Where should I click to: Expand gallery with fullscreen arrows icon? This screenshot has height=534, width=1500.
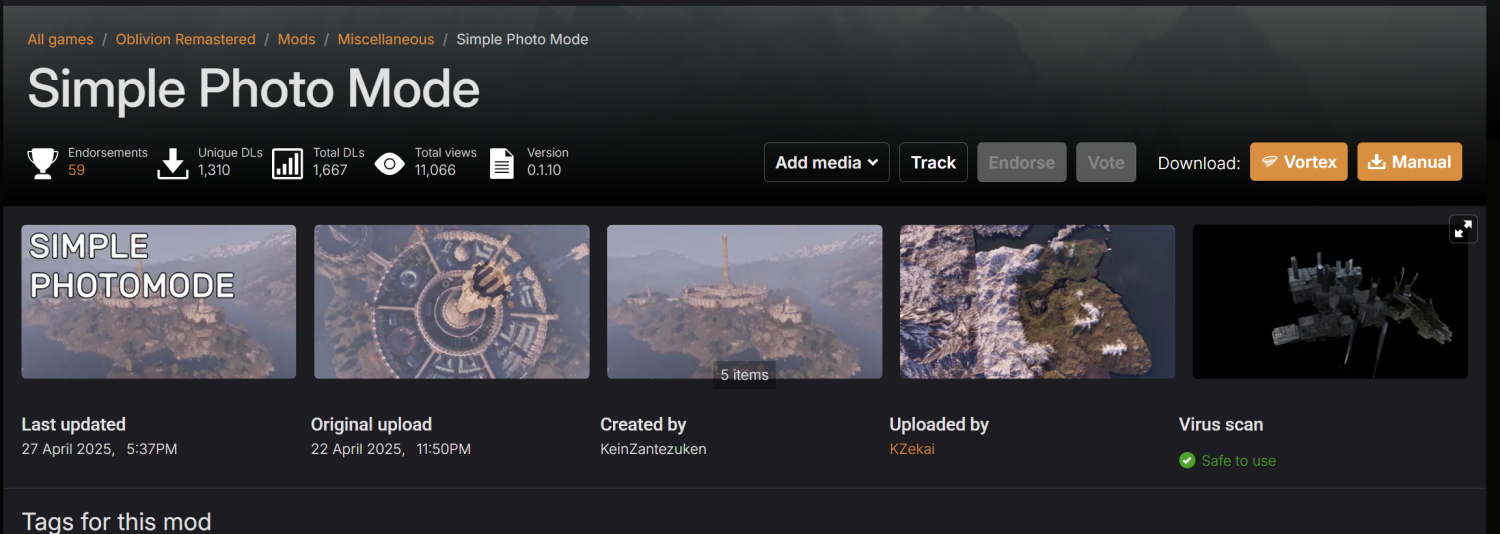tap(1463, 229)
